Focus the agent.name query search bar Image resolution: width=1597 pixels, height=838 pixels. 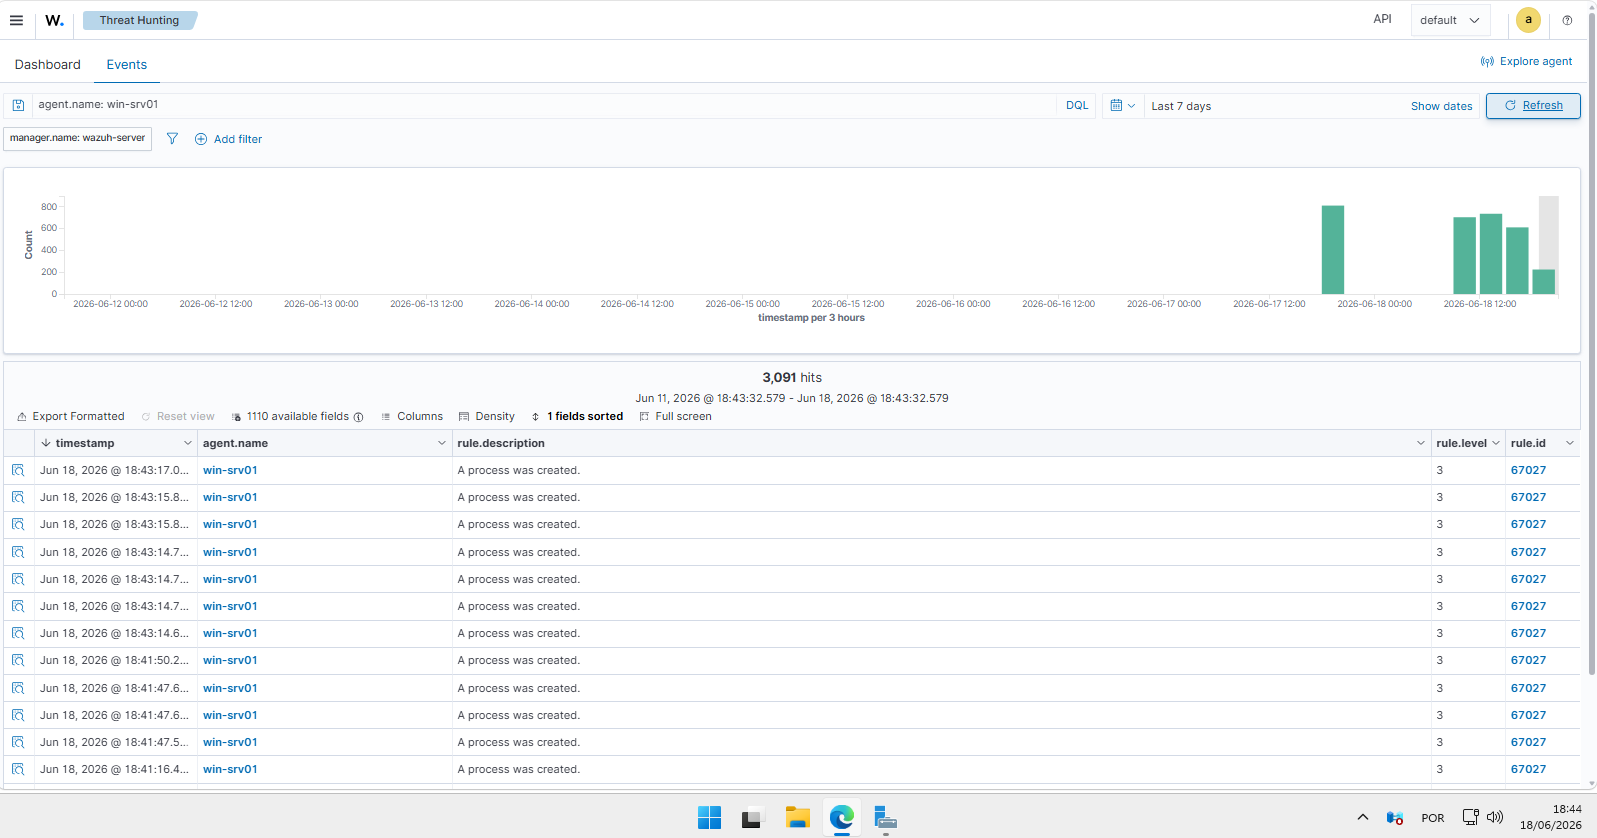(545, 105)
